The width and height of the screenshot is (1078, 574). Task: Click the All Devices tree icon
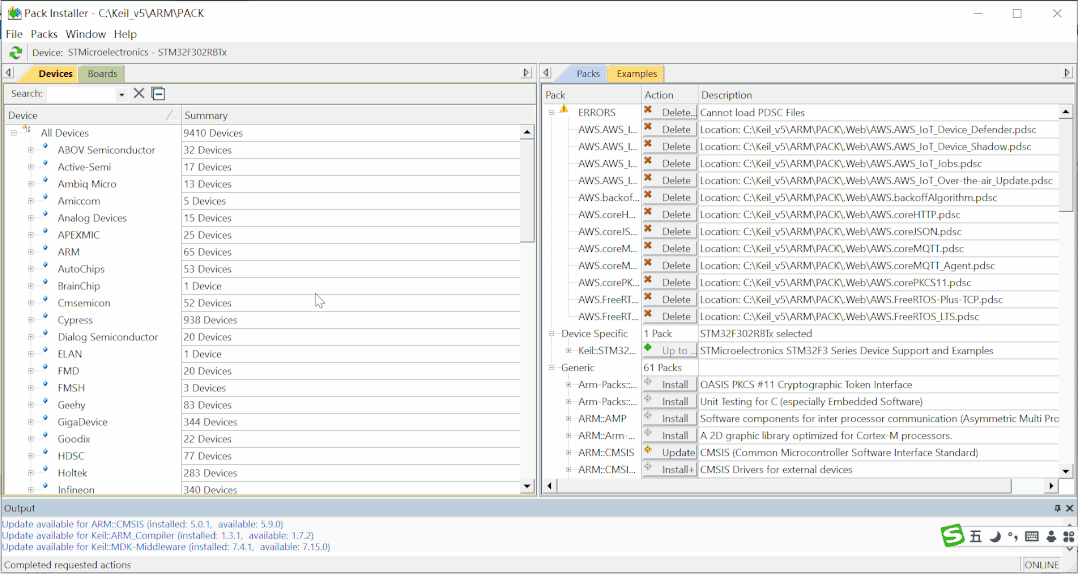[27, 130]
